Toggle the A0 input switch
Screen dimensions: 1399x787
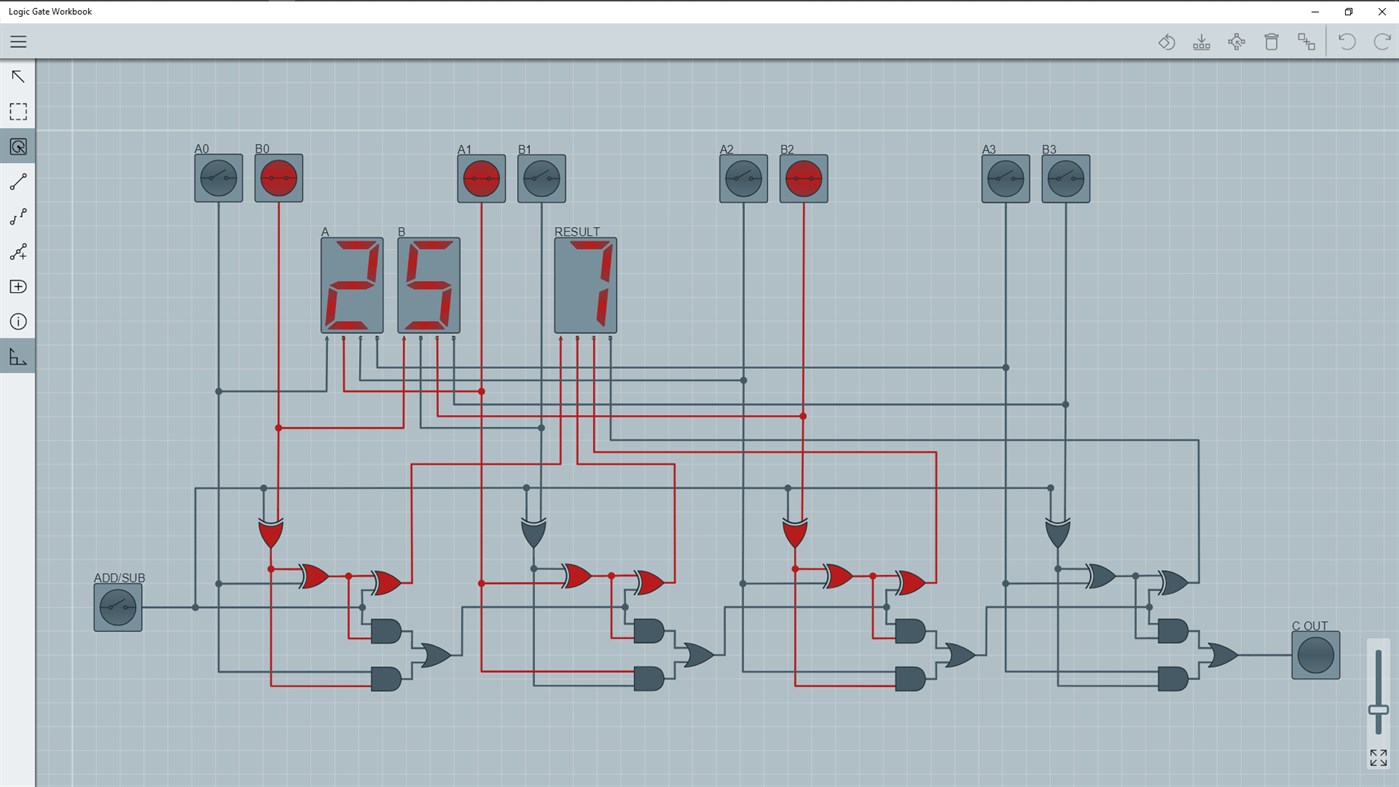point(218,177)
